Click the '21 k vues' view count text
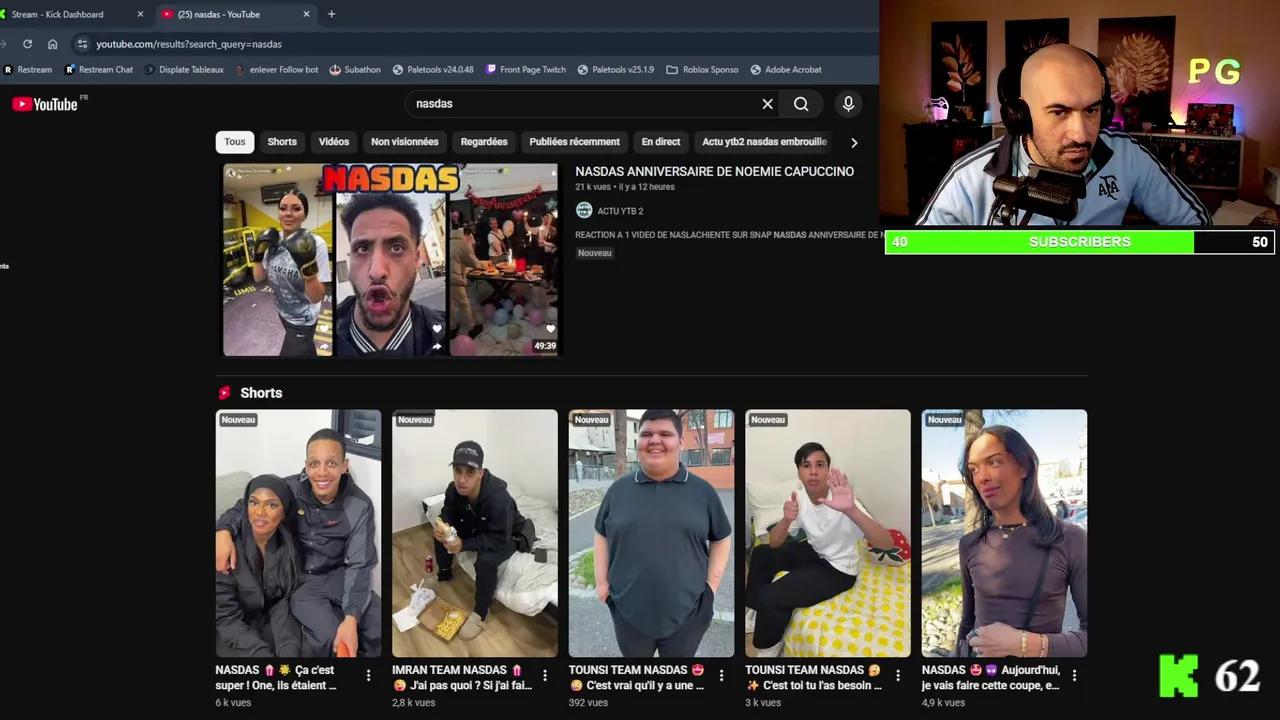Viewport: 1280px width, 720px height. (594, 187)
